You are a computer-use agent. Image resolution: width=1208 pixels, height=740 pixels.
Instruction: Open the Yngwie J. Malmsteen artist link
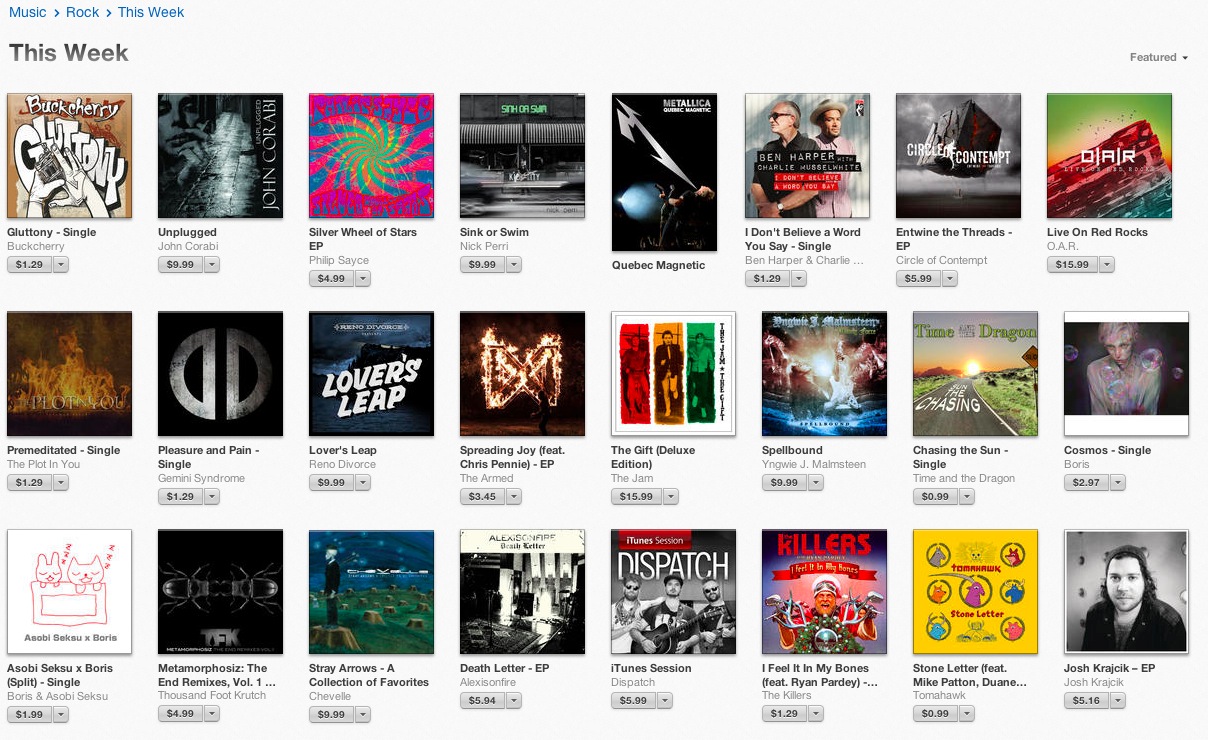814,464
